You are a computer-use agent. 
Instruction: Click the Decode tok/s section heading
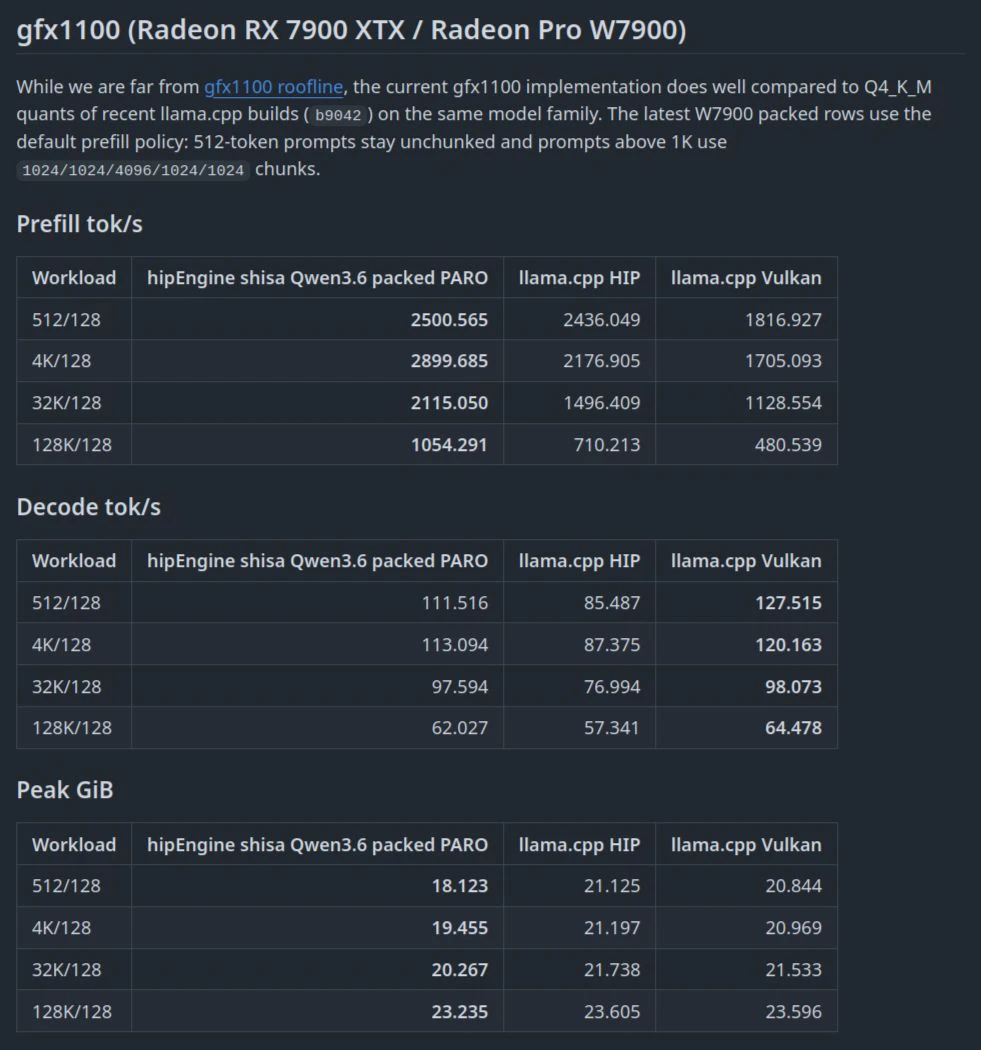click(x=88, y=507)
